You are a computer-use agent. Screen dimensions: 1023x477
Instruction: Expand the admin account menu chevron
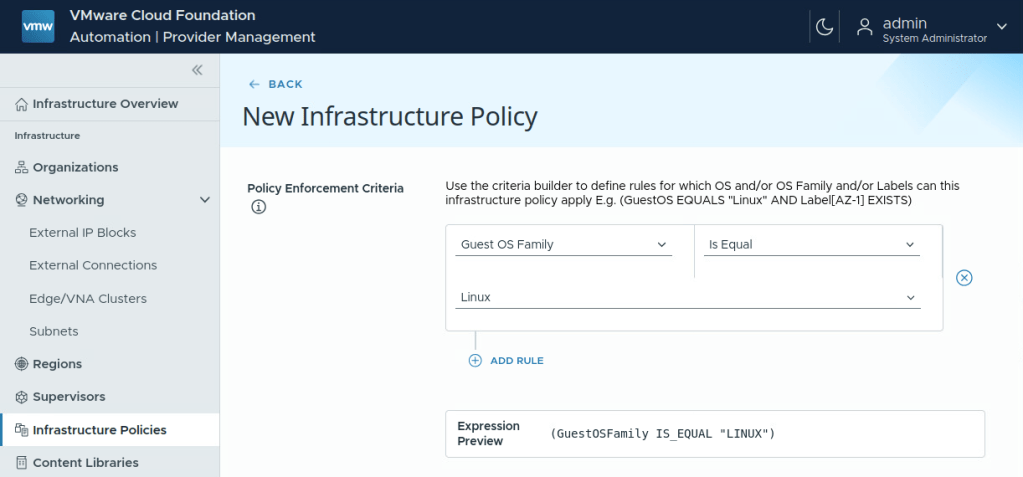pos(1001,26)
